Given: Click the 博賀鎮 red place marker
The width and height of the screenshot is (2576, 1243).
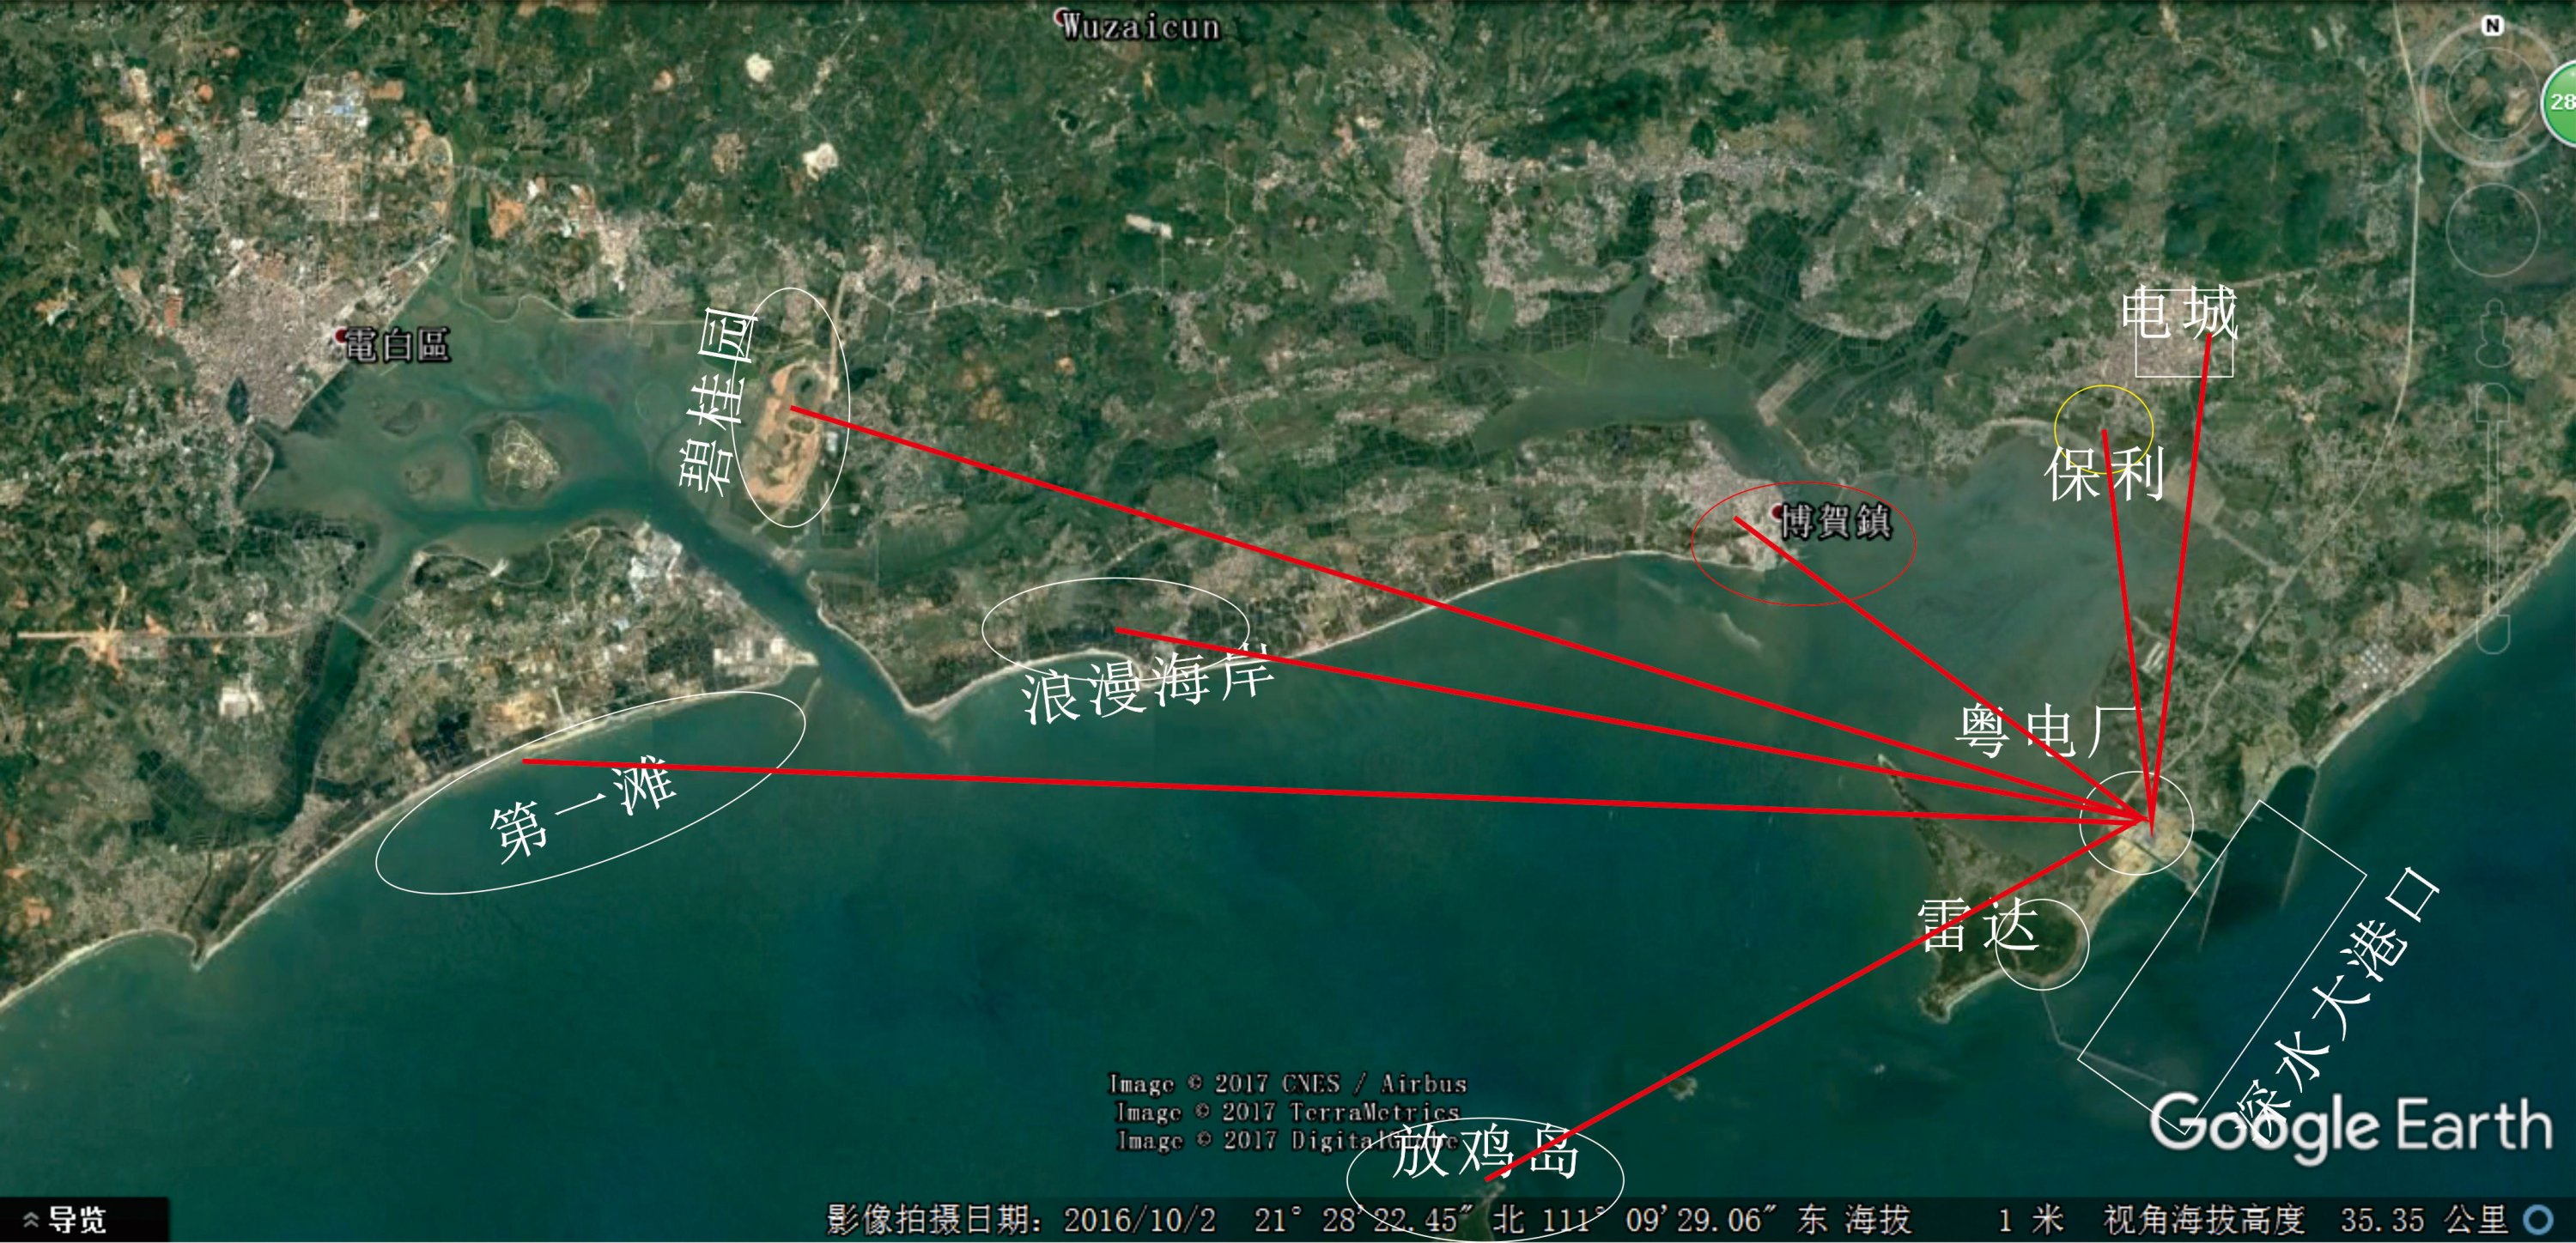Looking at the screenshot, I should [x=1777, y=512].
